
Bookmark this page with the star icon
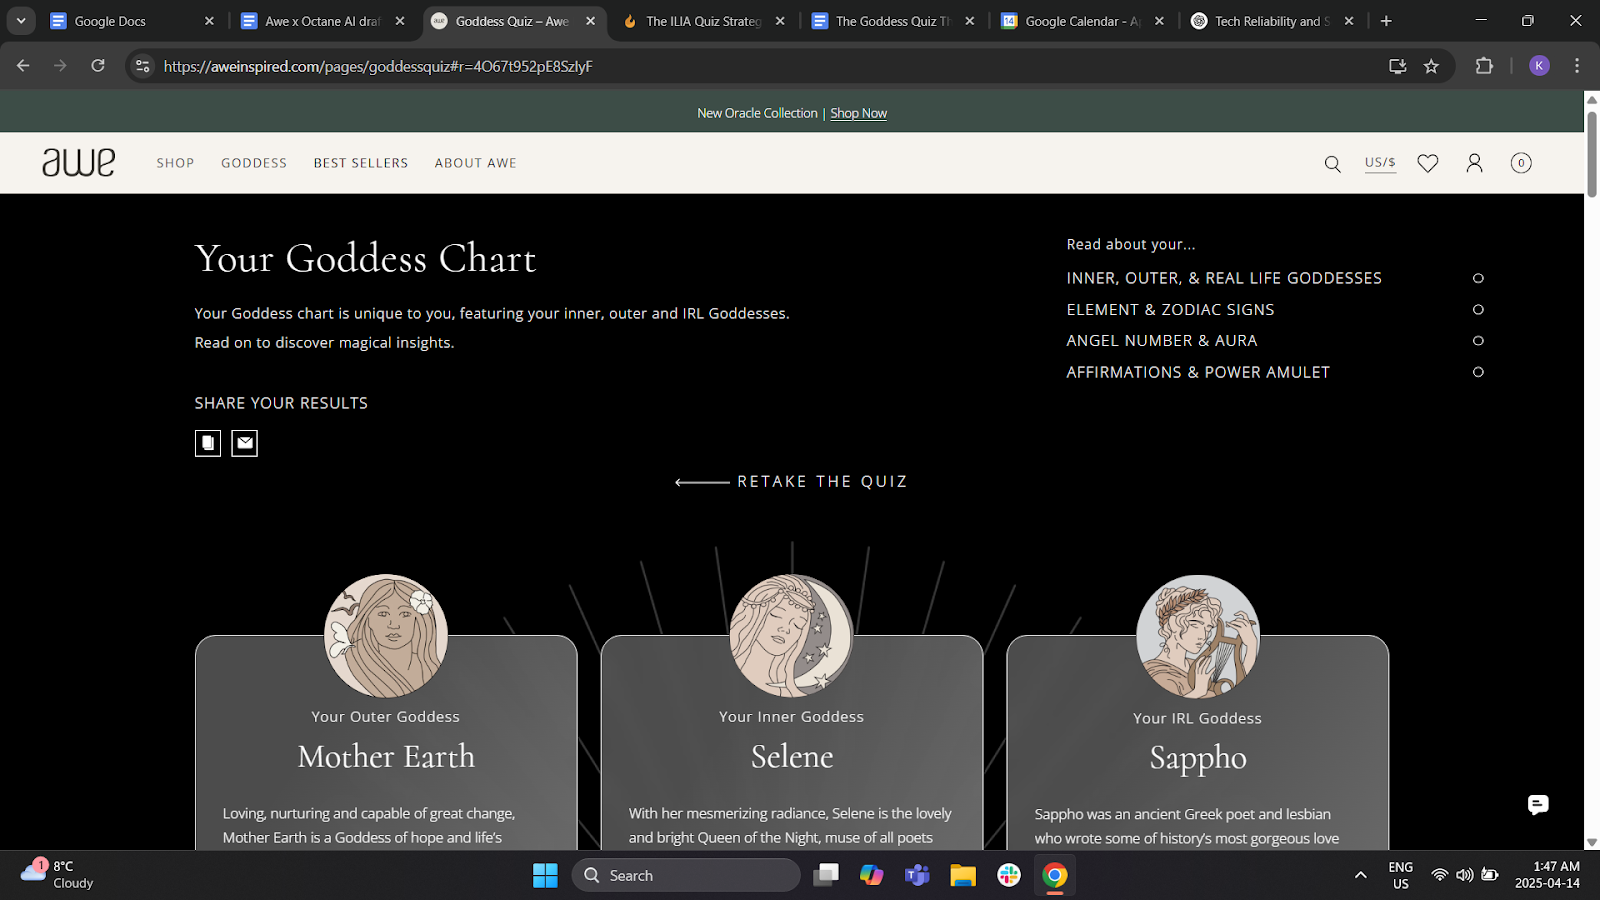1431,66
